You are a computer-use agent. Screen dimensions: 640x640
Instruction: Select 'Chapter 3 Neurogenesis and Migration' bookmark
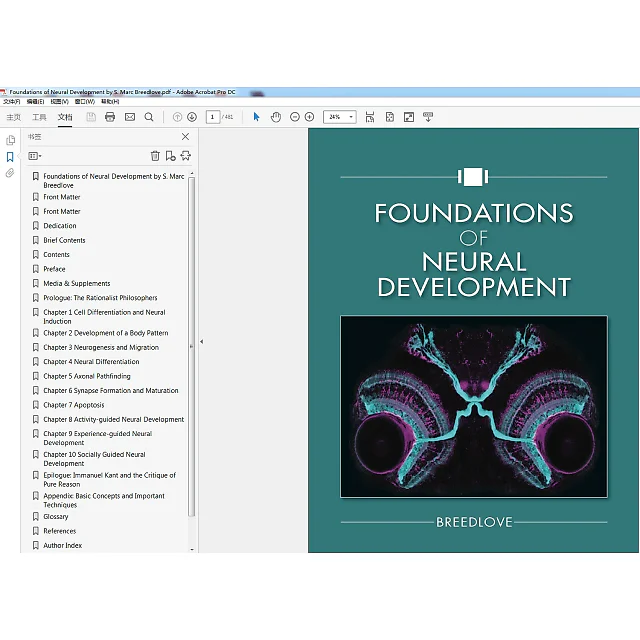[x=101, y=347]
